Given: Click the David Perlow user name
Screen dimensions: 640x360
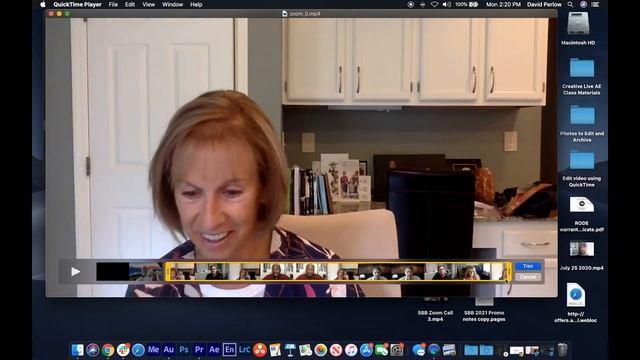Looking at the screenshot, I should (544, 4).
